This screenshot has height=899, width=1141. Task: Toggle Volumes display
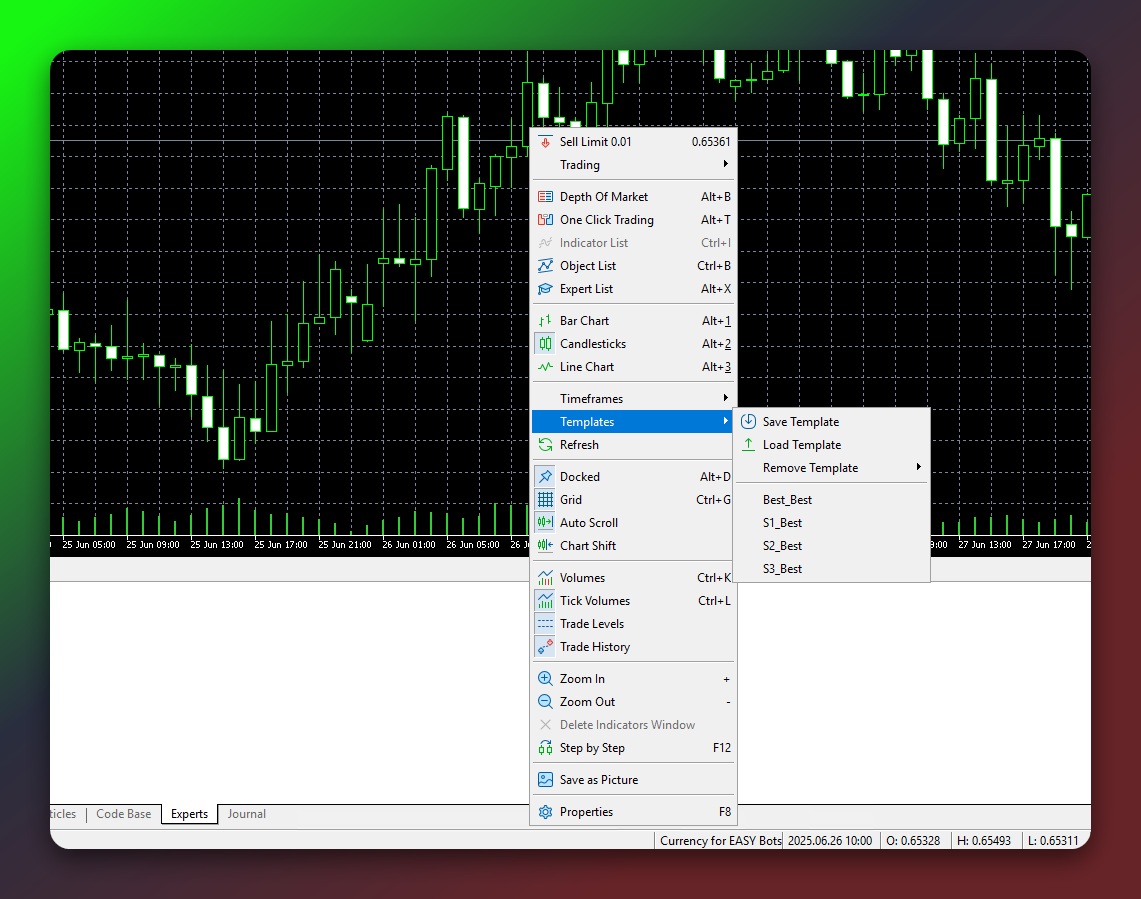tap(632, 578)
